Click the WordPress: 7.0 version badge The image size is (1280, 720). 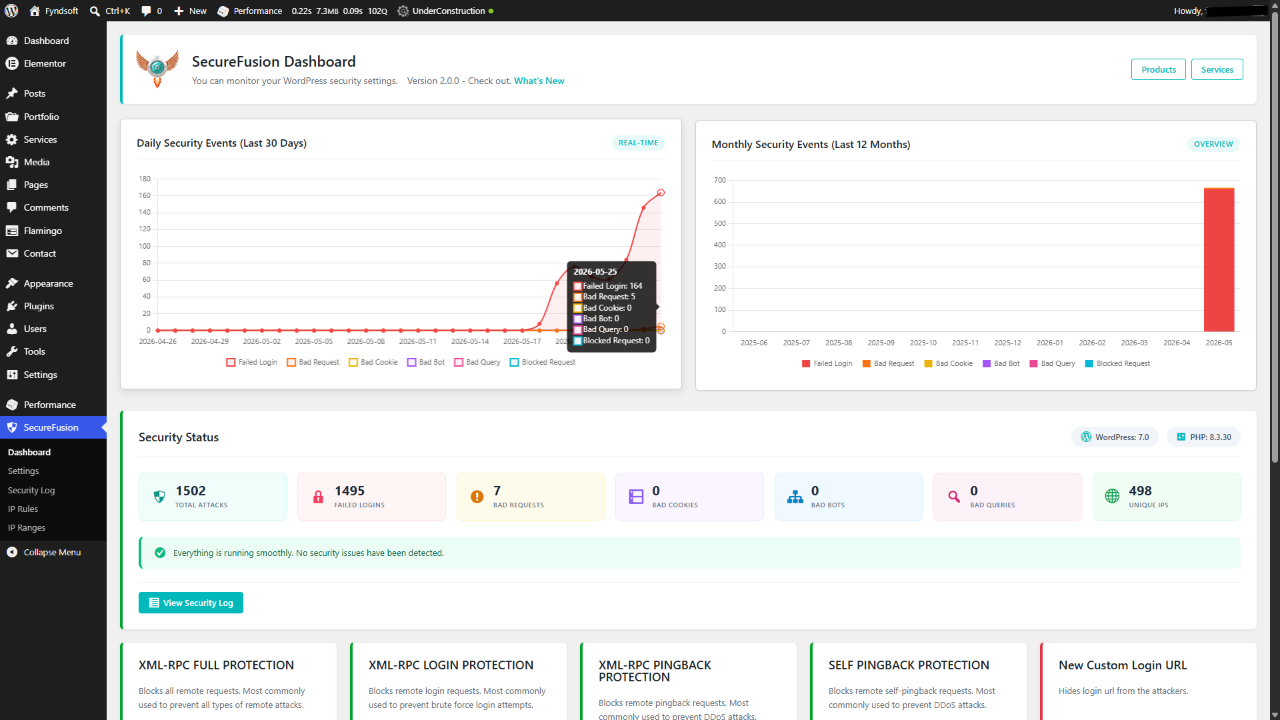(1115, 437)
